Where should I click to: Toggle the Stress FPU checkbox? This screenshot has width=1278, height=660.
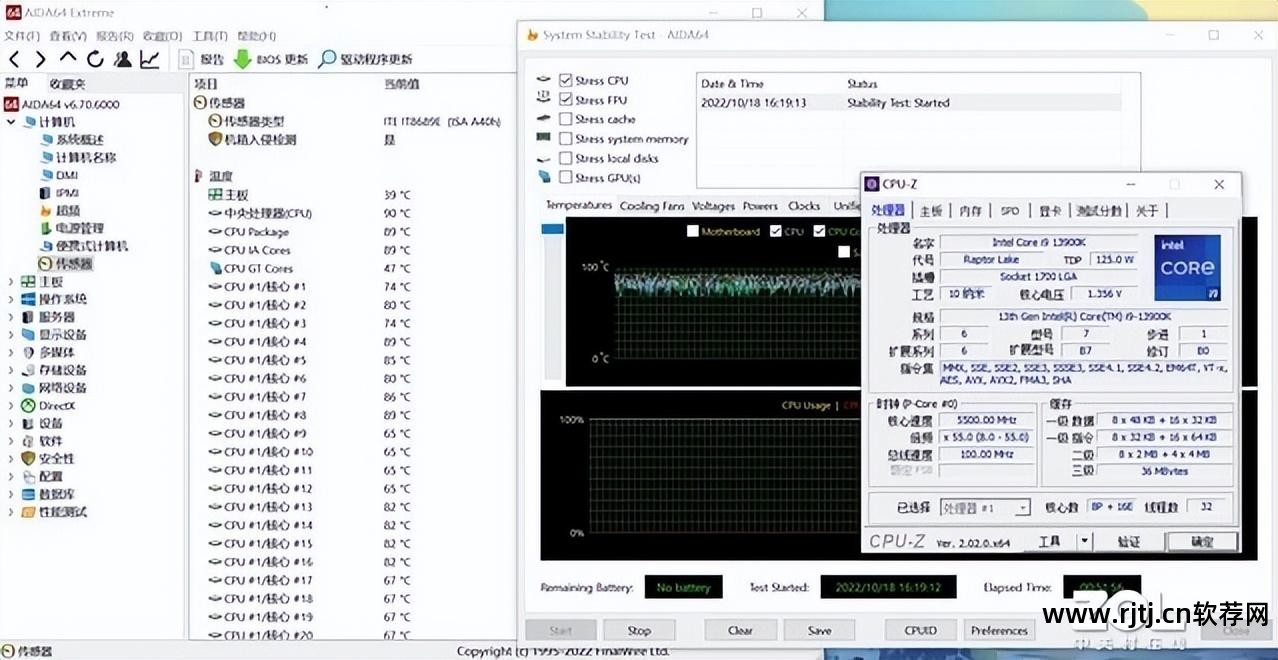pos(566,100)
